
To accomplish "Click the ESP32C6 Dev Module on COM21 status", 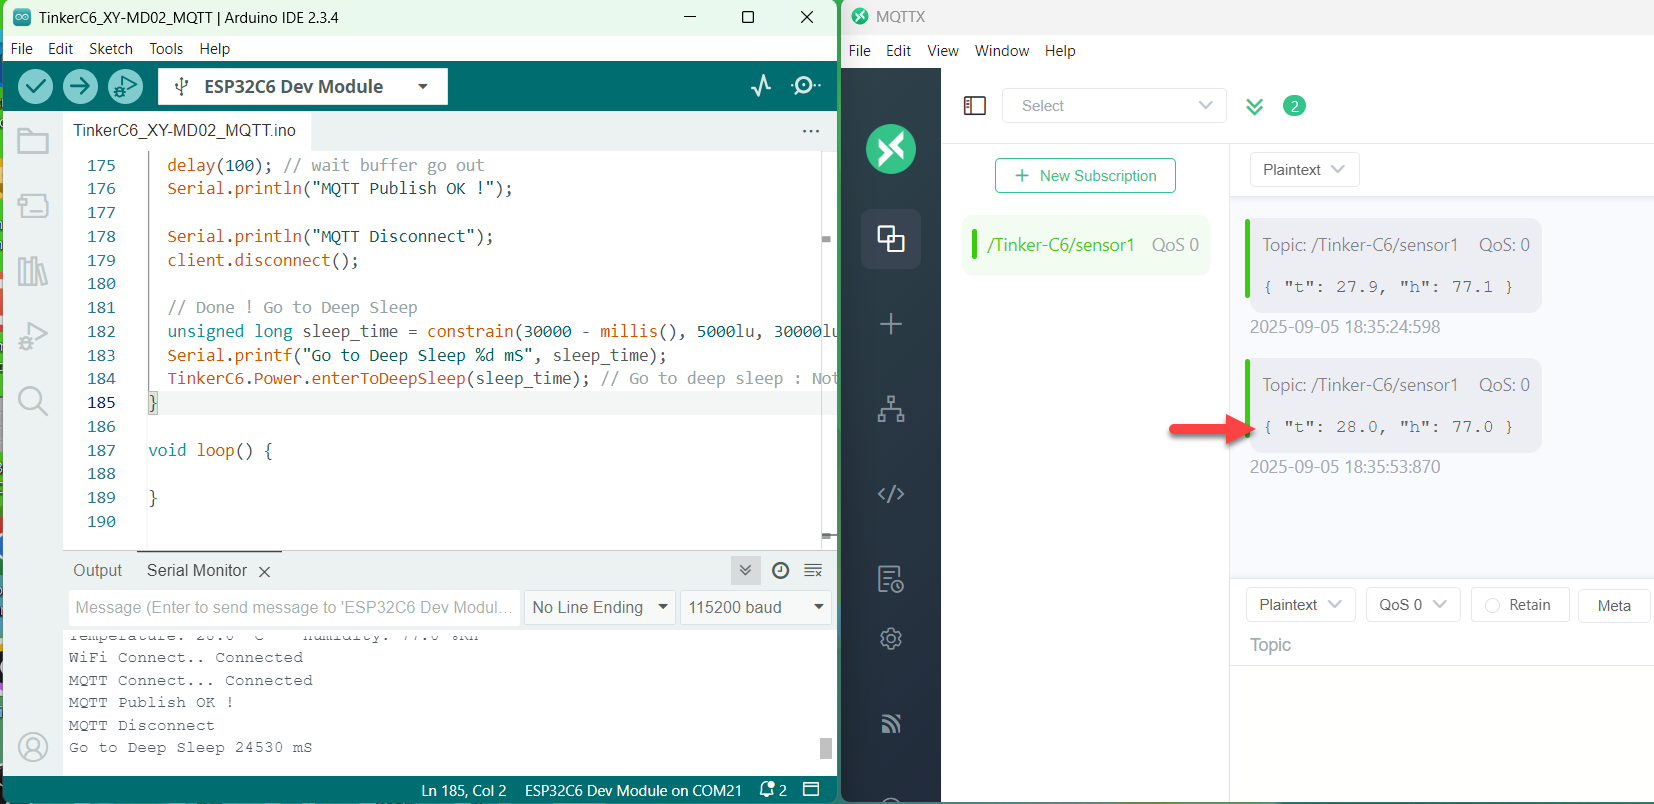I will pos(633,790).
